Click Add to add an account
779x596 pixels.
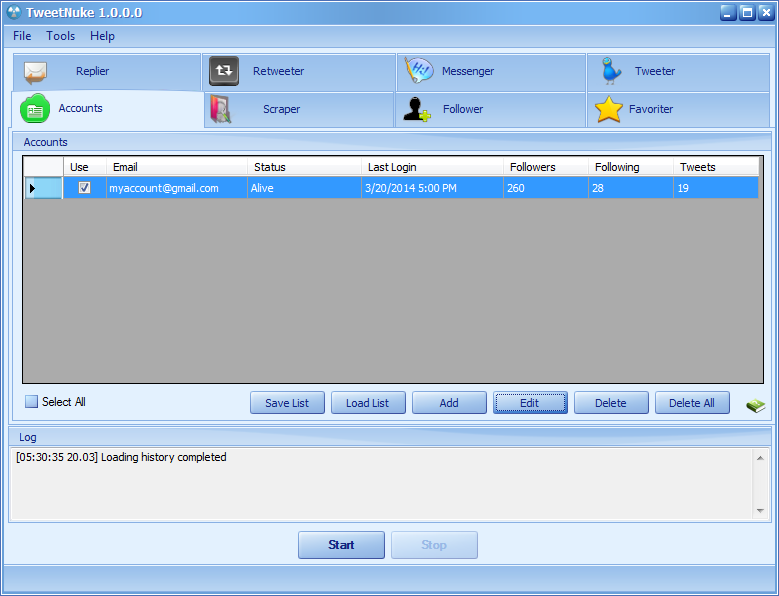pyautogui.click(x=449, y=403)
